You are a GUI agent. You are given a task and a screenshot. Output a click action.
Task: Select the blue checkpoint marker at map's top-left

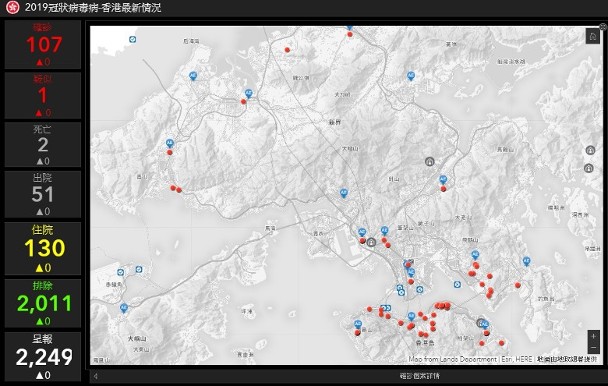133,40
